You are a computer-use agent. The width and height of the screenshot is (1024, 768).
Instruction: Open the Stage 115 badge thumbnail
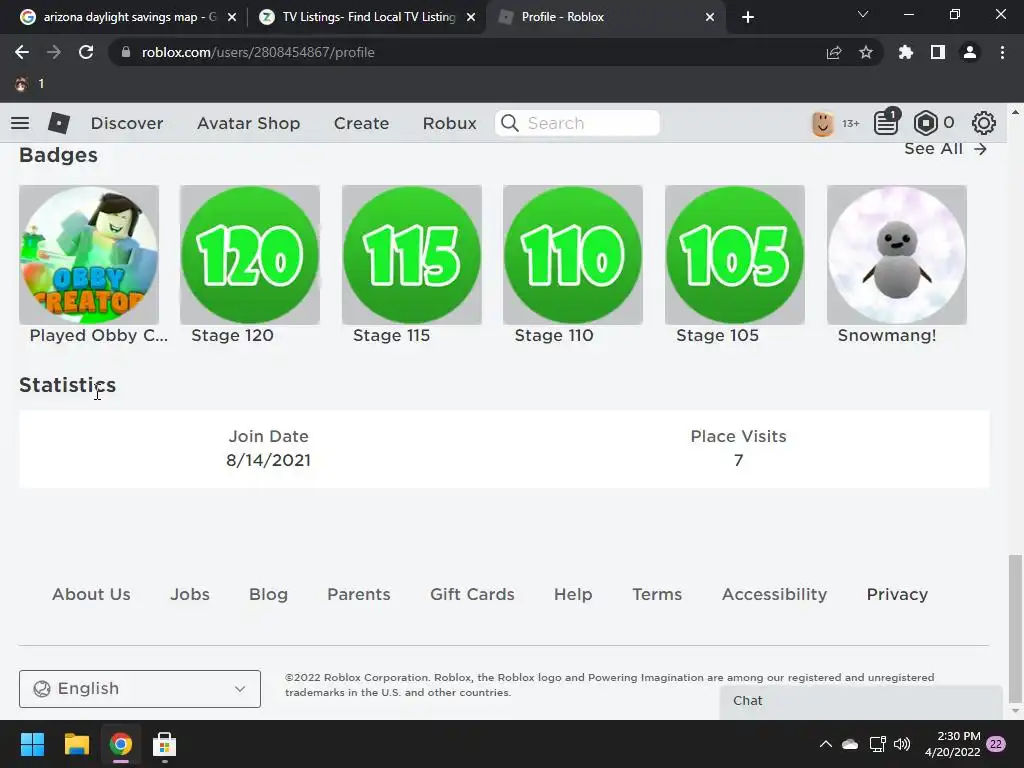click(411, 255)
